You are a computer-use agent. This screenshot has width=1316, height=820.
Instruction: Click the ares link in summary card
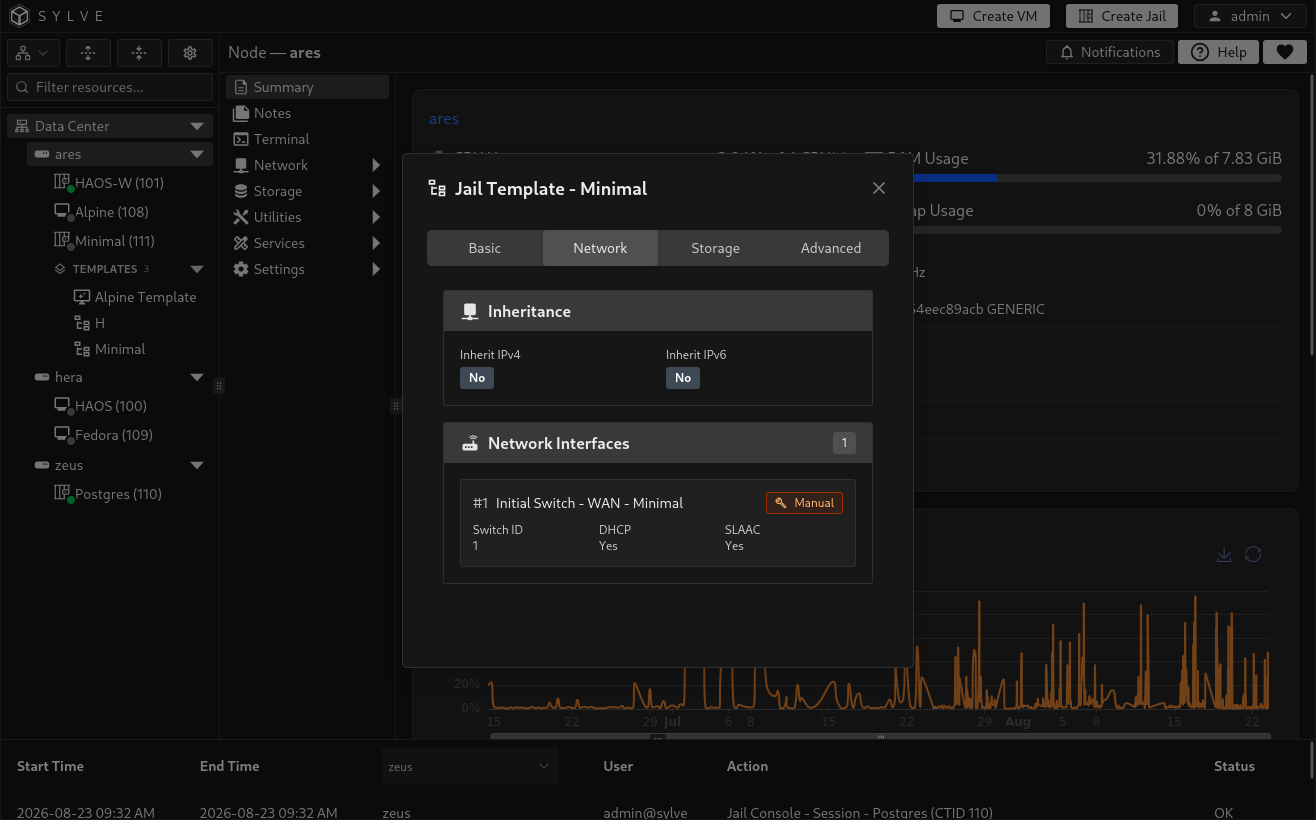coord(444,119)
